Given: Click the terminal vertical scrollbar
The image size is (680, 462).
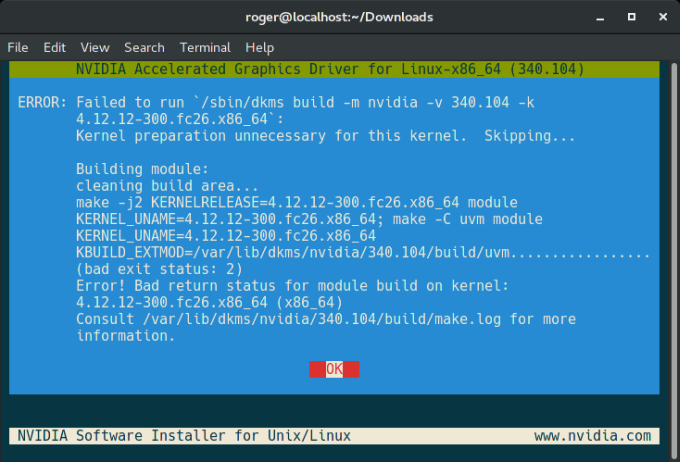Looking at the screenshot, I should click(x=674, y=259).
